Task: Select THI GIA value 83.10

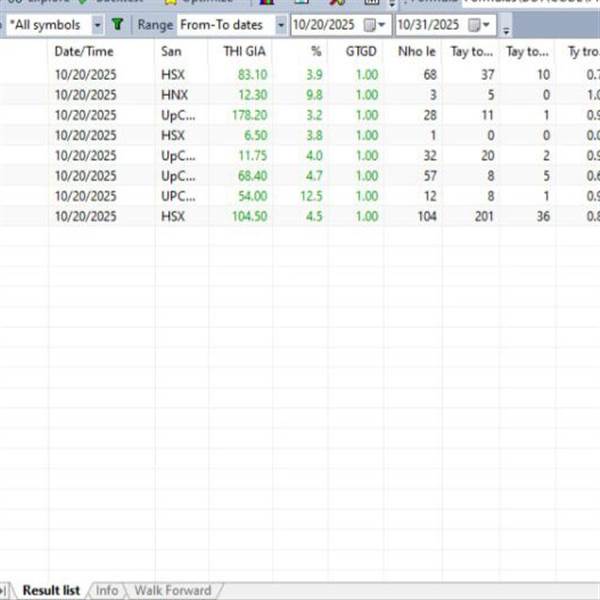Action: coord(252,75)
